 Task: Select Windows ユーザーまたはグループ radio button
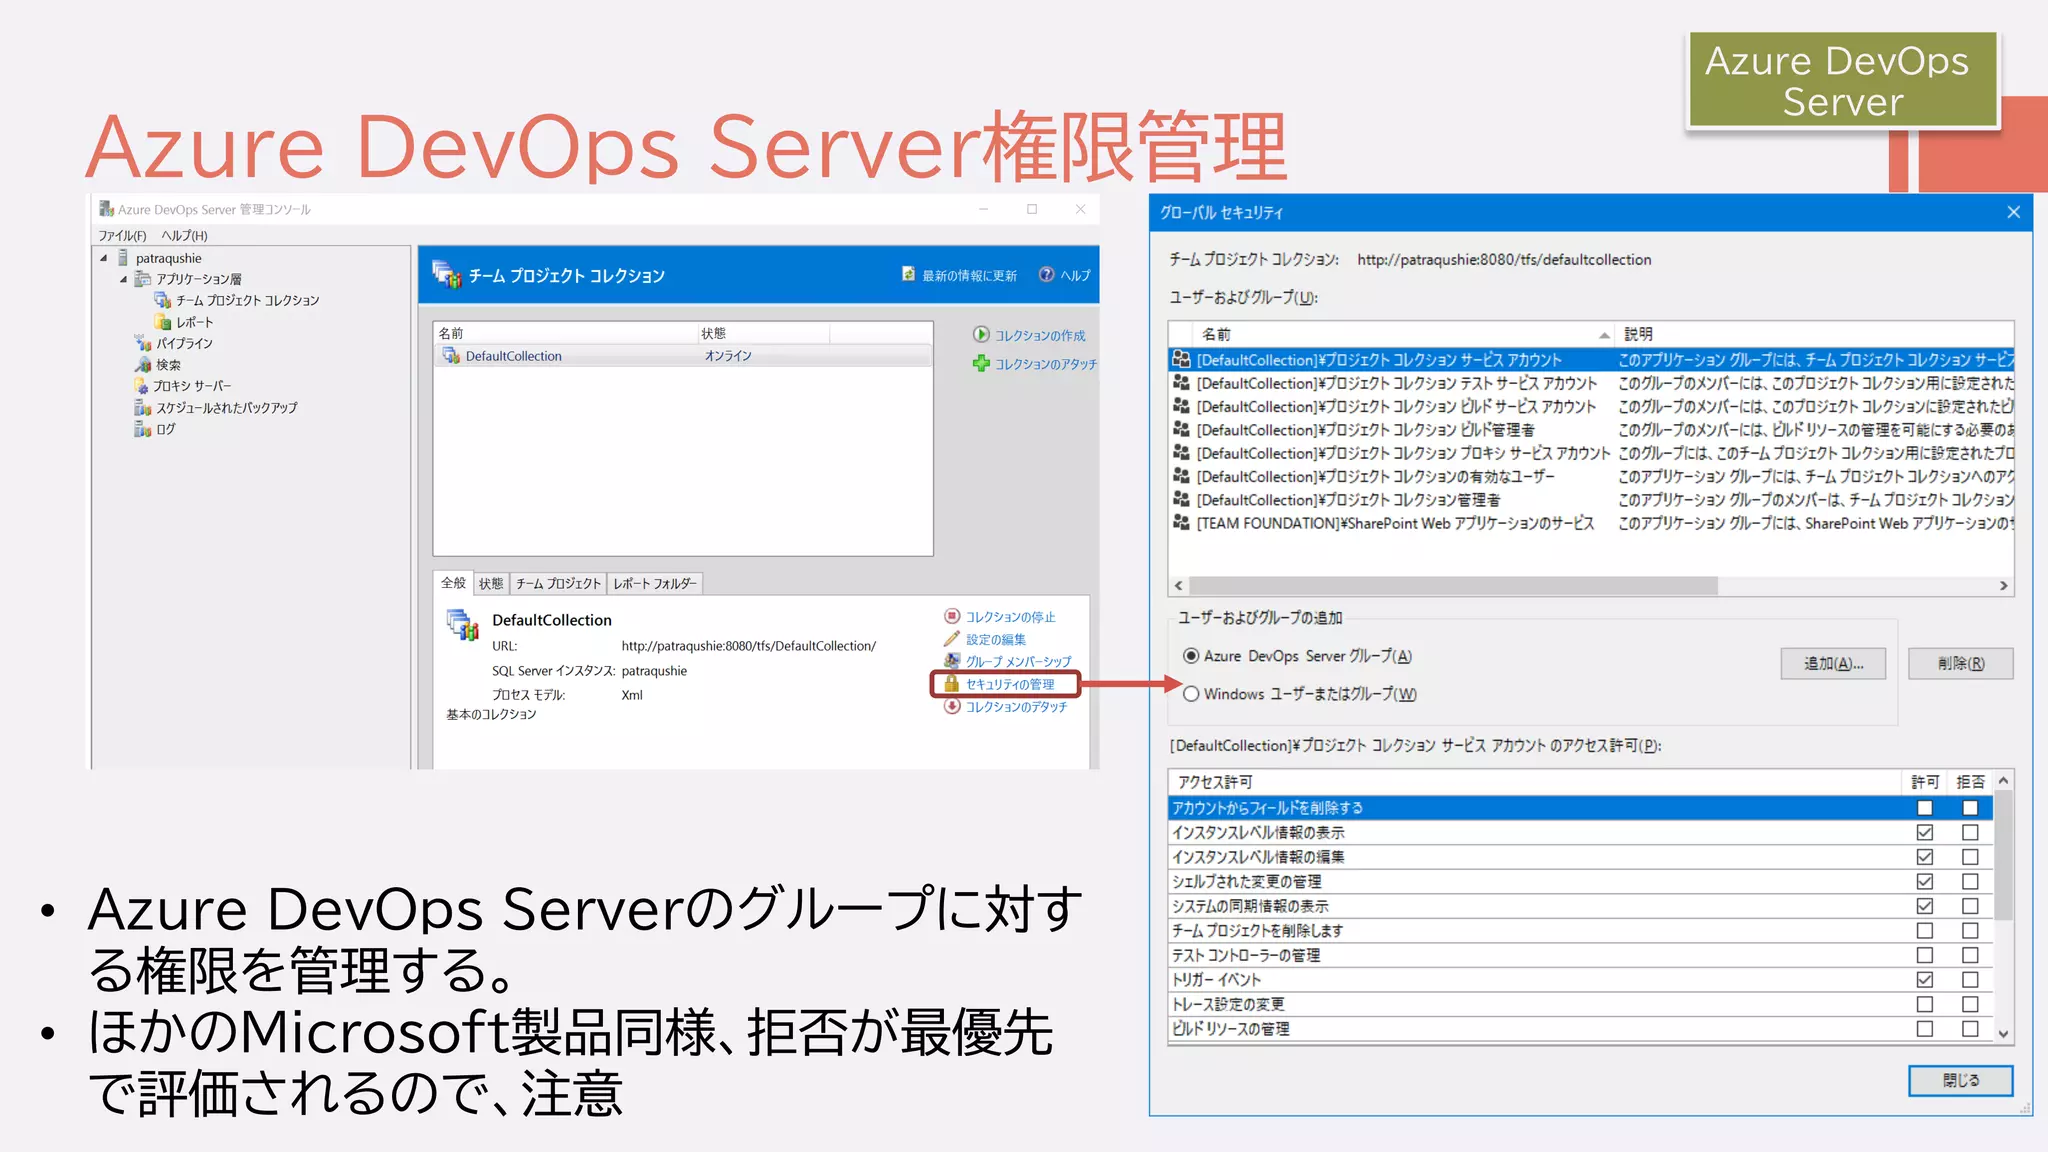[x=1191, y=694]
